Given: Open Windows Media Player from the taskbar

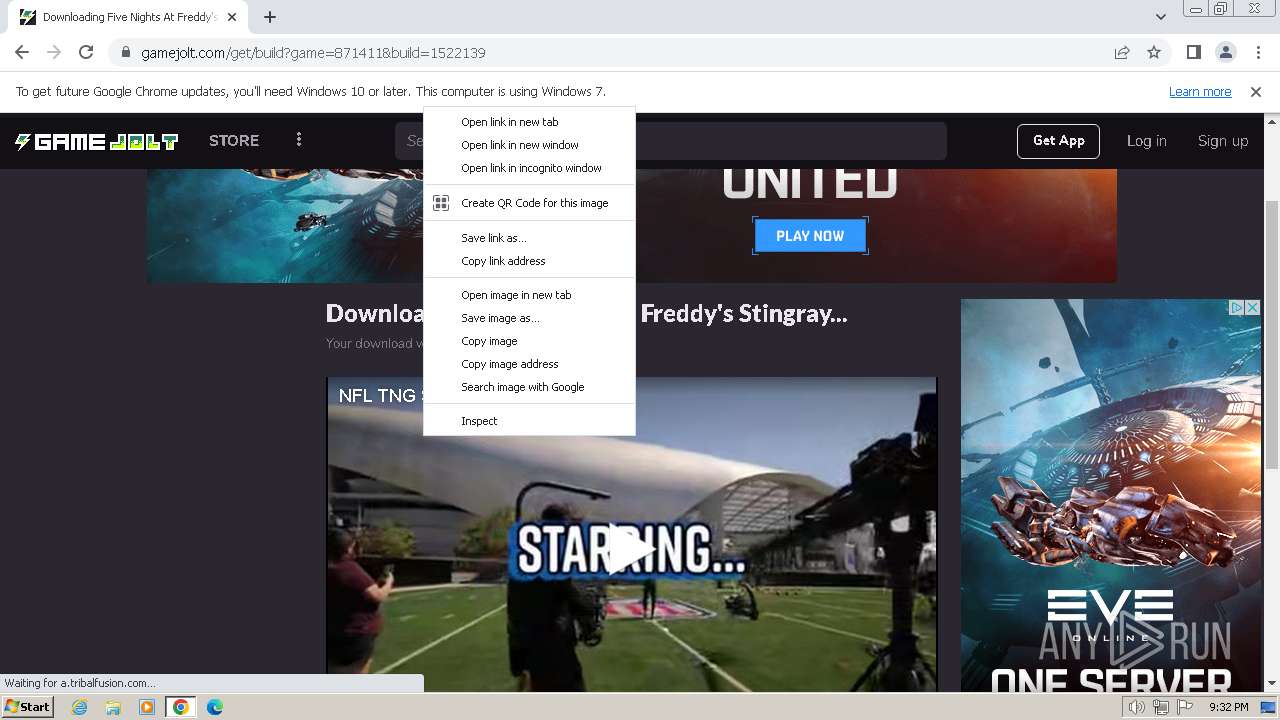Looking at the screenshot, I should point(147,707).
